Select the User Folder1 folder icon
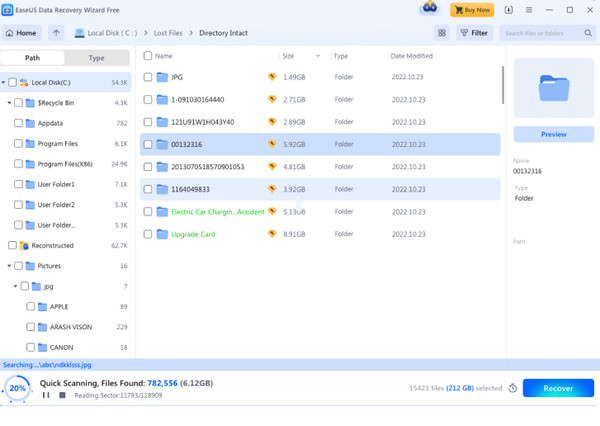The height and width of the screenshot is (426, 600). click(x=30, y=184)
